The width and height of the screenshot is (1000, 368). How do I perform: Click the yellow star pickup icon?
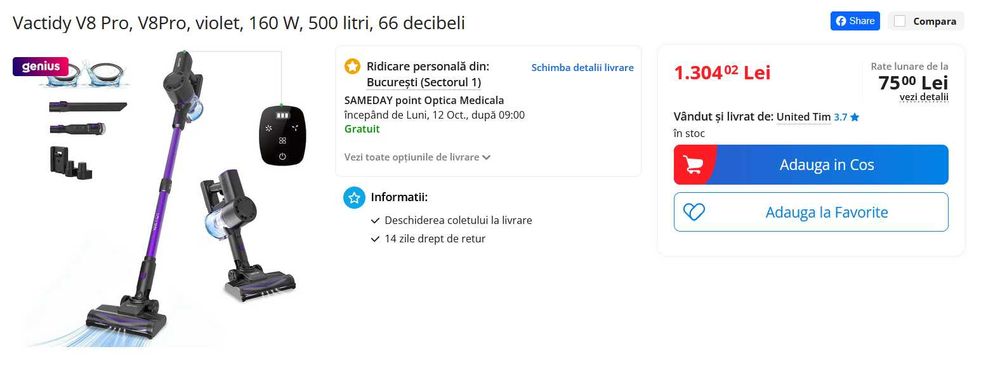tap(351, 66)
